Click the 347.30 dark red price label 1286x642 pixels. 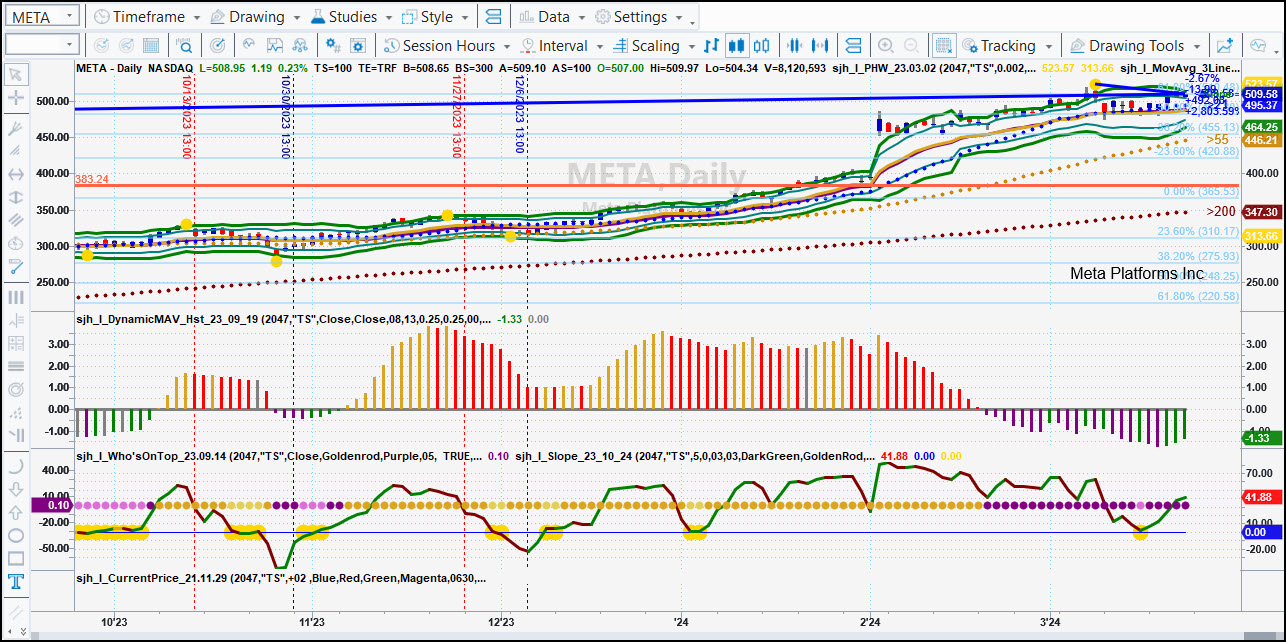coord(1262,213)
